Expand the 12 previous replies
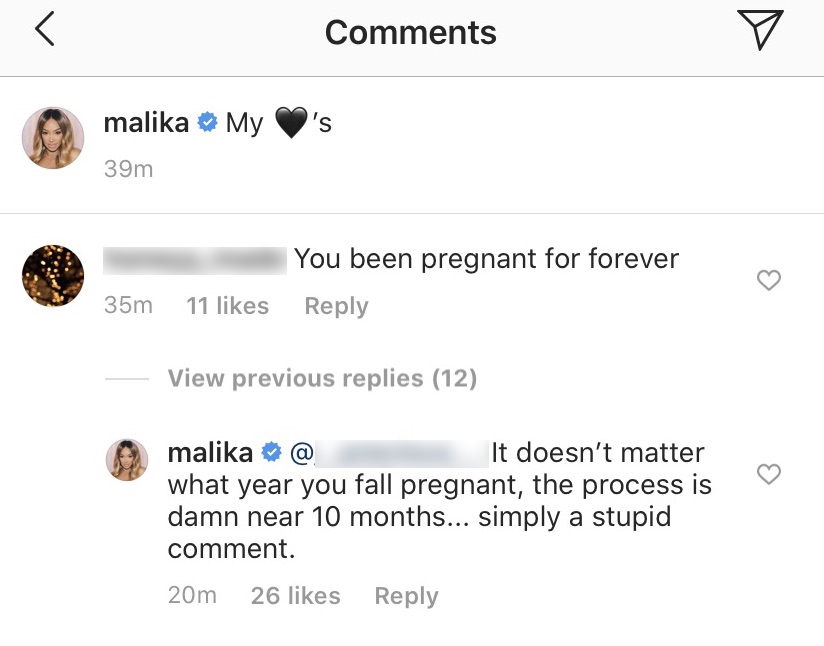This screenshot has height=646, width=824. [321, 378]
